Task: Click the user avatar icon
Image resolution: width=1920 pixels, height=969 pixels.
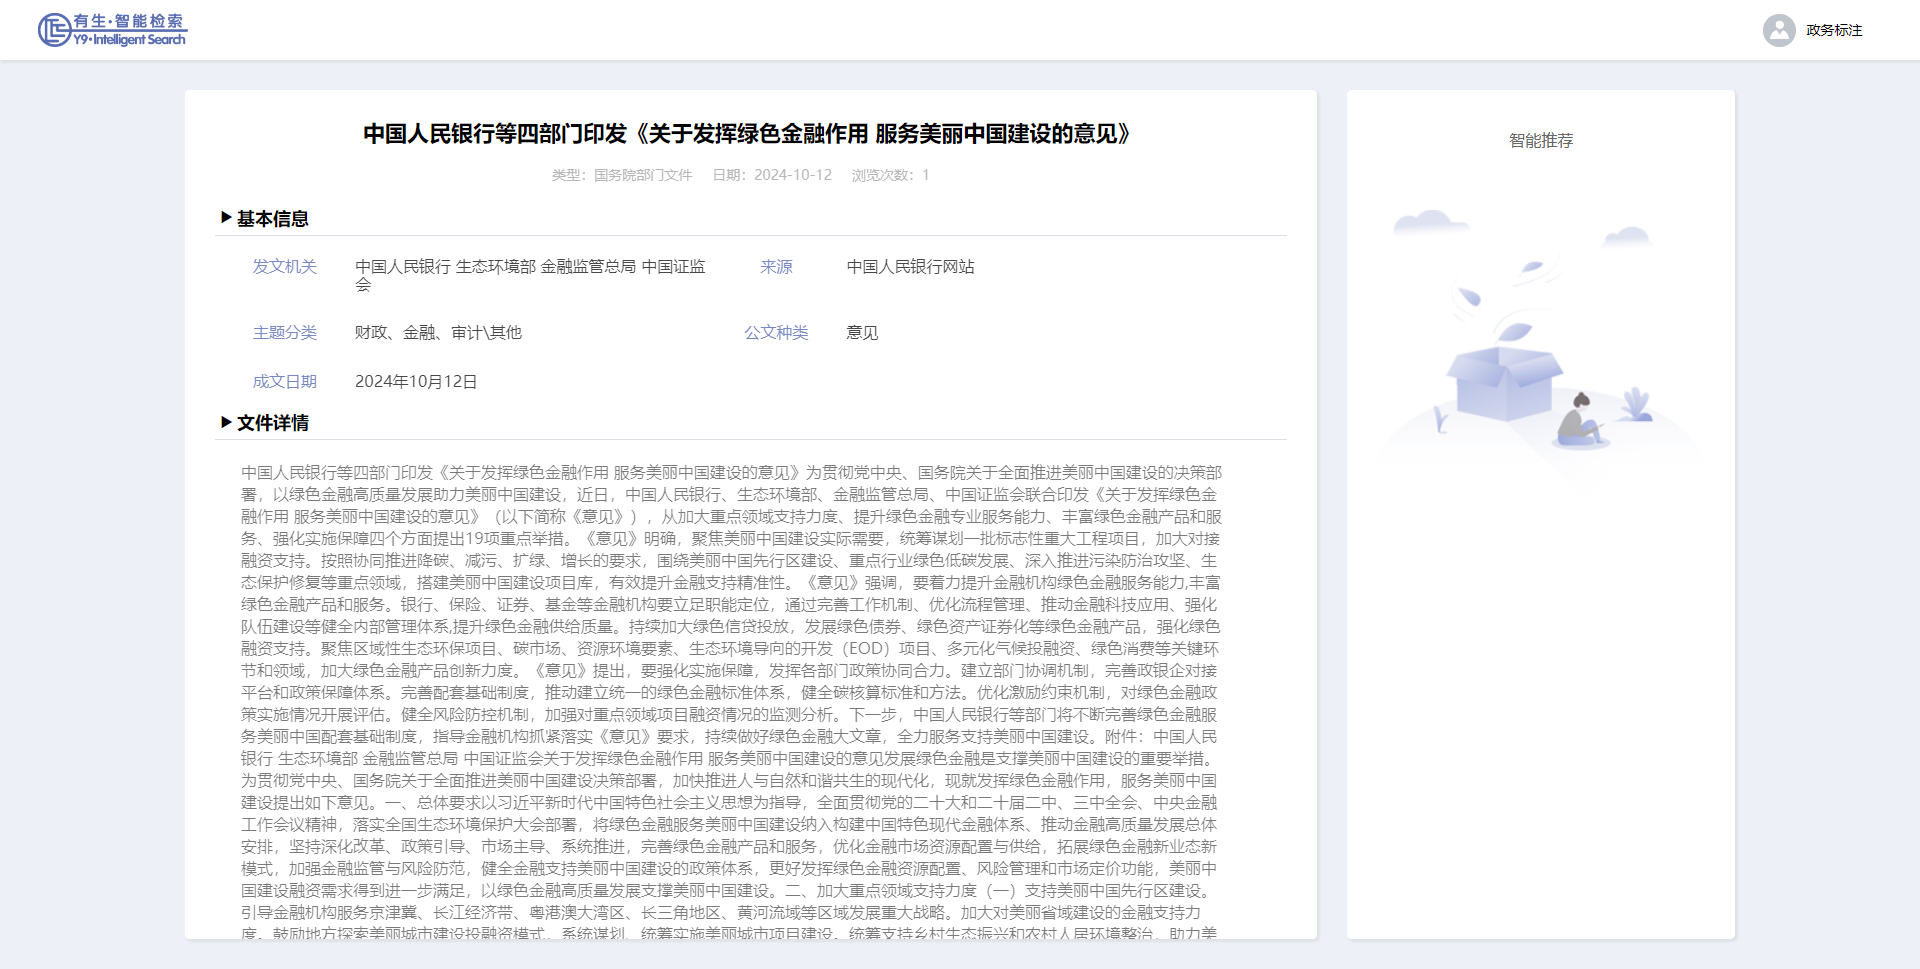Action: [x=1778, y=30]
